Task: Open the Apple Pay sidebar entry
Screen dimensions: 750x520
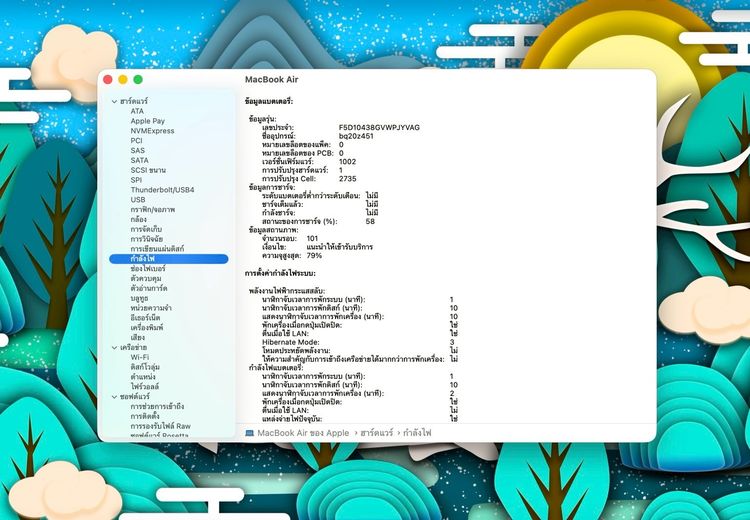Action: coord(147,121)
